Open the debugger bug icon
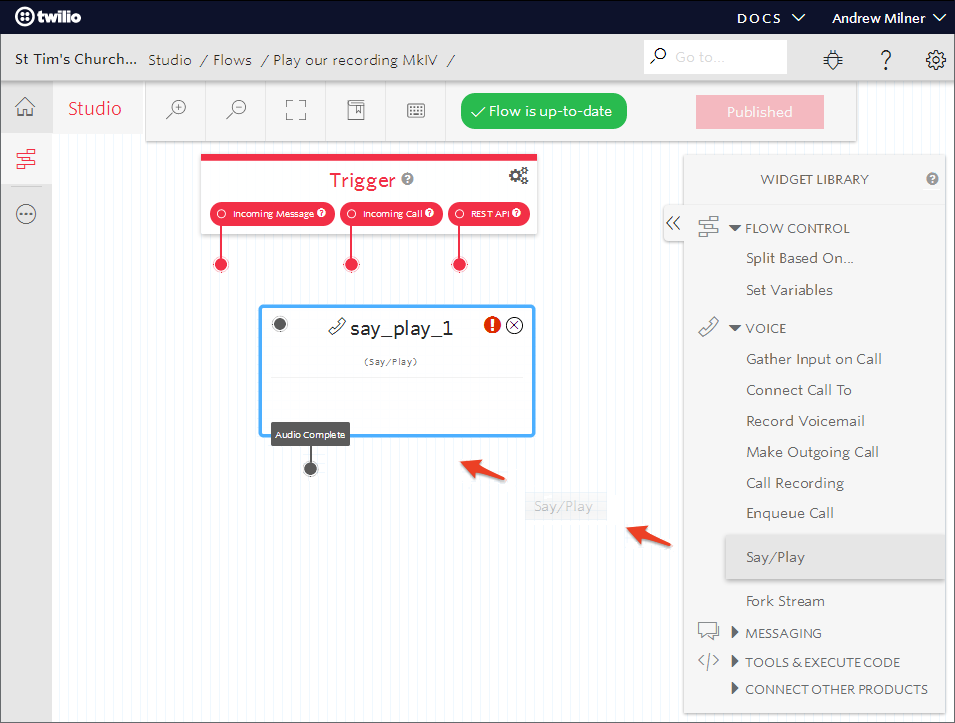The image size is (955, 723). point(833,60)
